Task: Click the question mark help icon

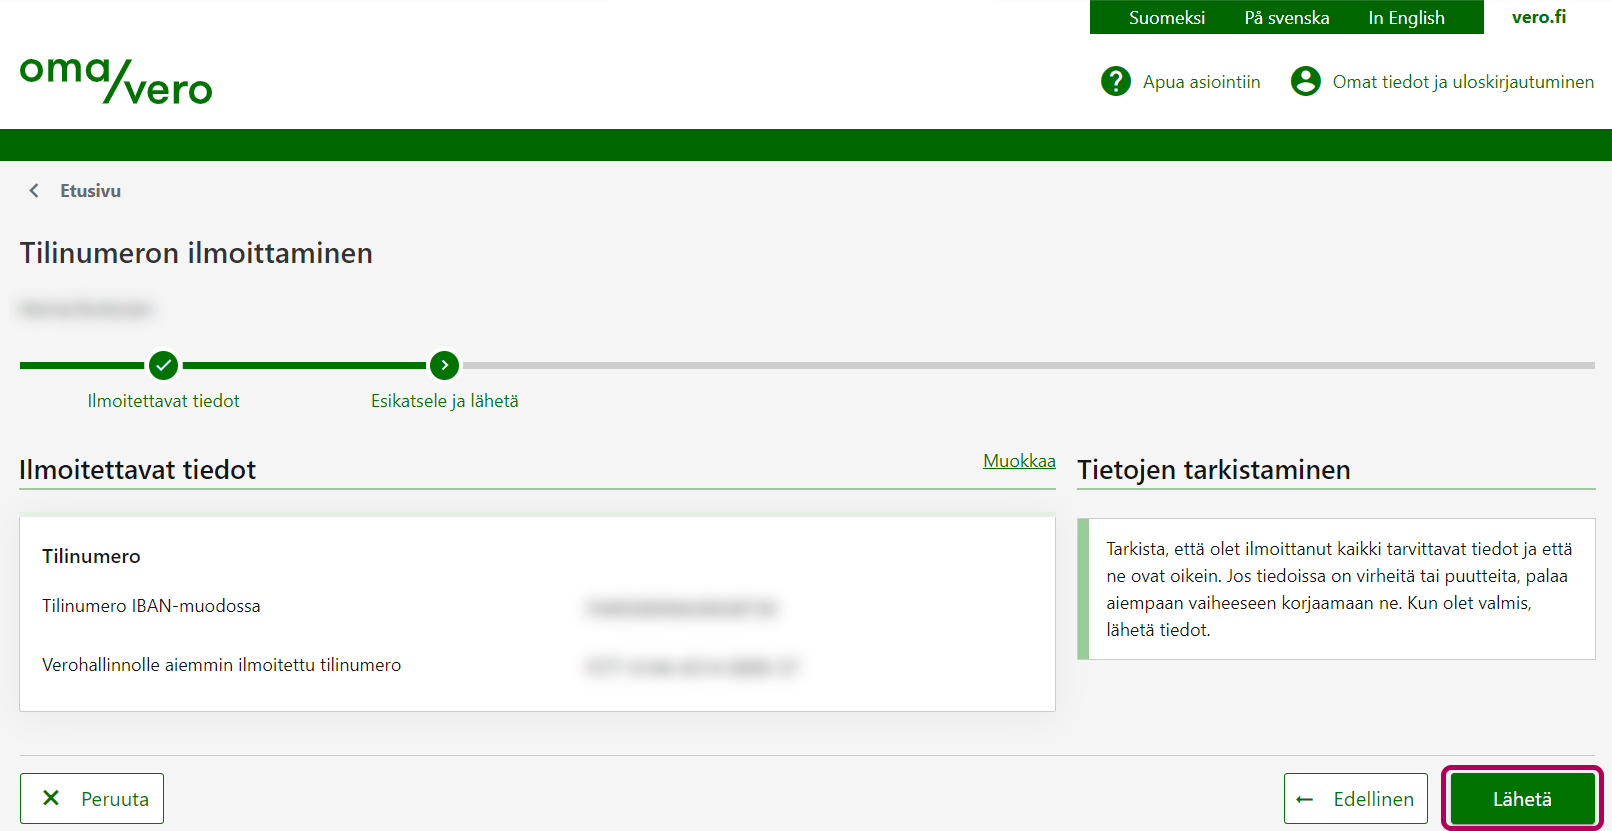Action: pyautogui.click(x=1115, y=81)
